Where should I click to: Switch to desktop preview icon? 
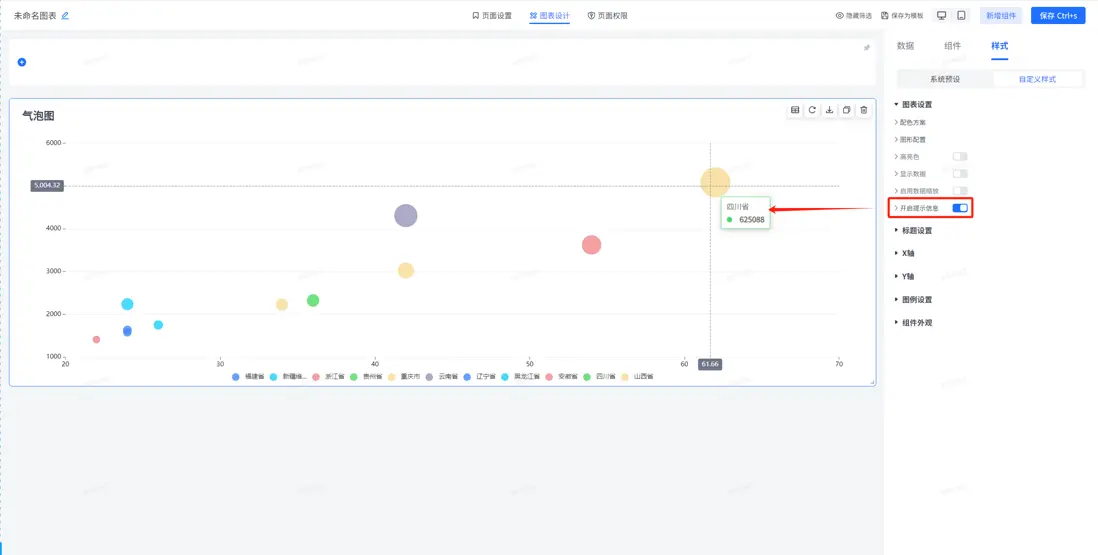pyautogui.click(x=942, y=15)
